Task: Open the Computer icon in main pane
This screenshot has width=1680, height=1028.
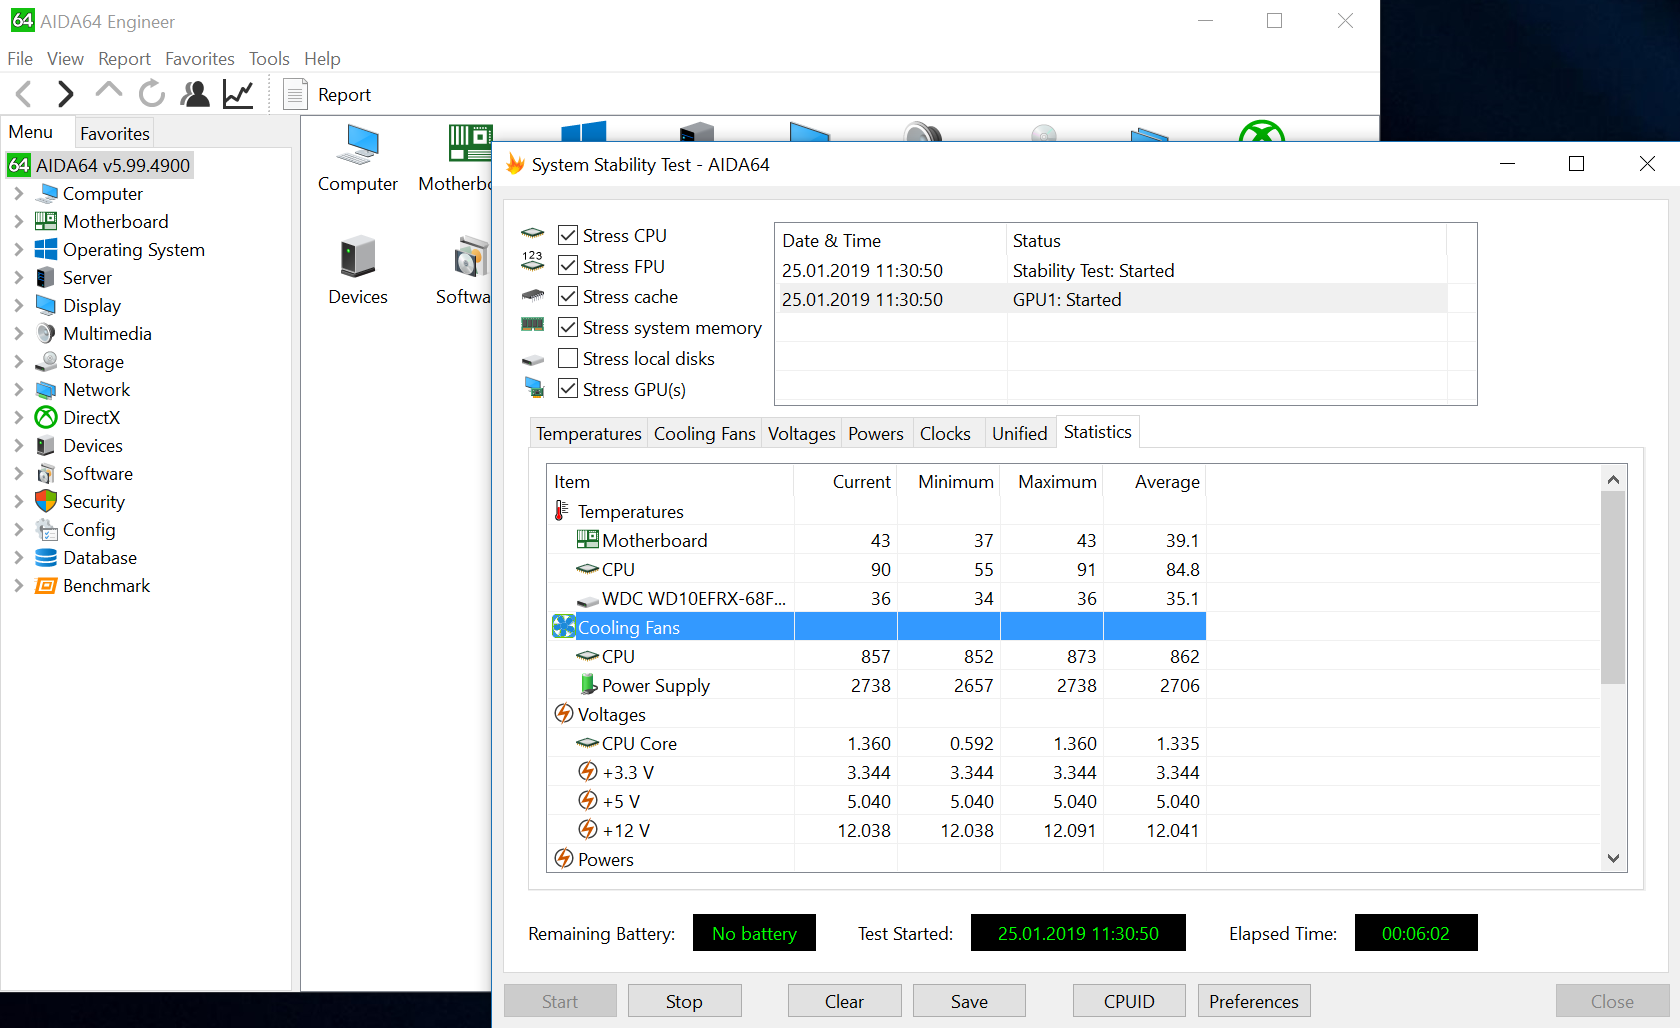Action: pyautogui.click(x=358, y=146)
